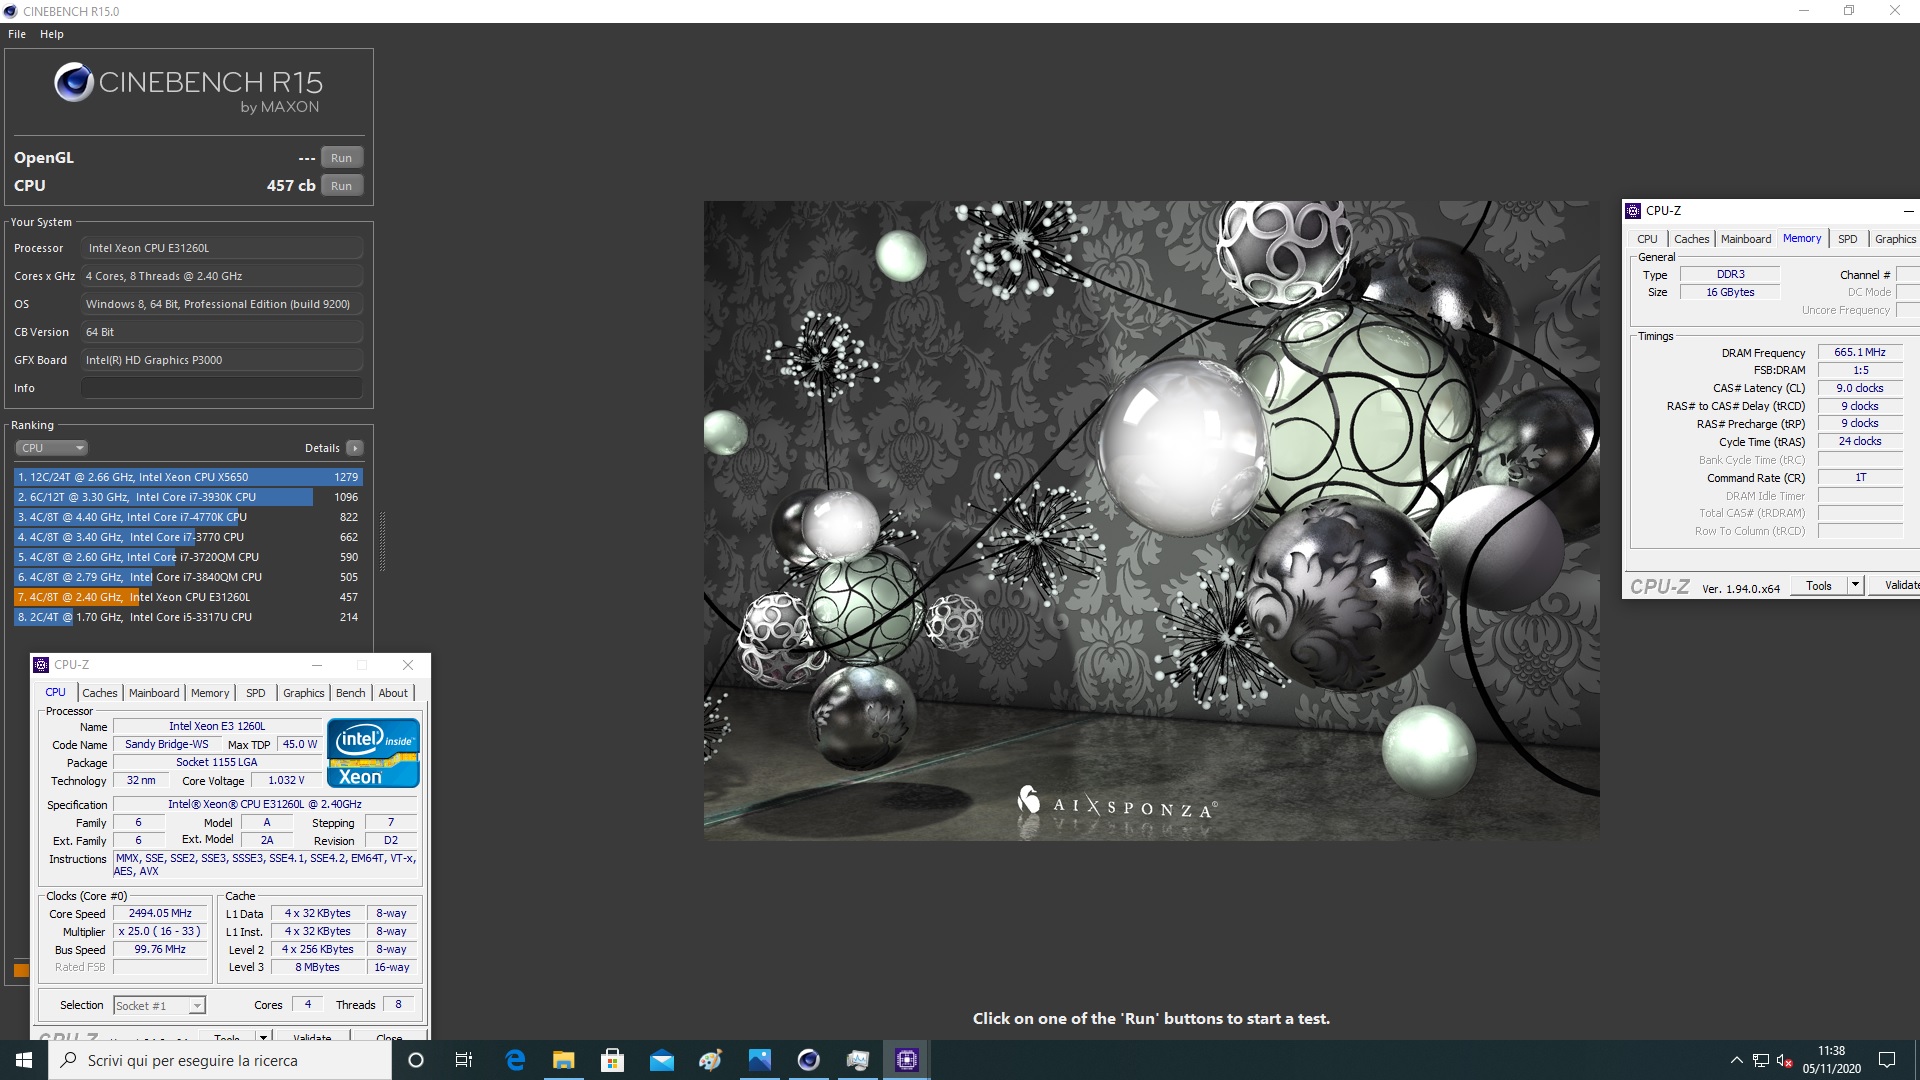
Task: Click the DRAM Frequency value 665.1 MHz
Action: (x=1860, y=353)
